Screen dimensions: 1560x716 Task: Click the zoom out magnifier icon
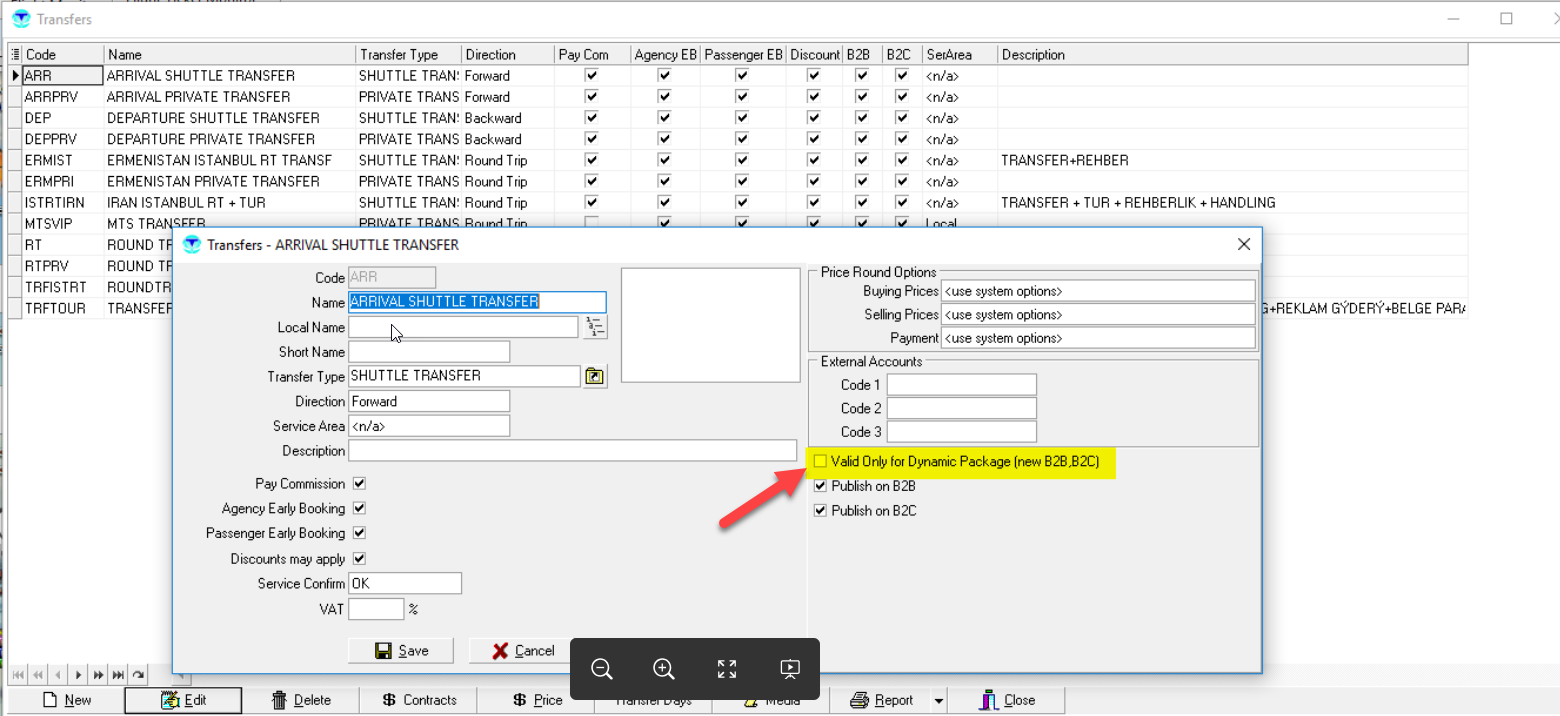(x=602, y=669)
